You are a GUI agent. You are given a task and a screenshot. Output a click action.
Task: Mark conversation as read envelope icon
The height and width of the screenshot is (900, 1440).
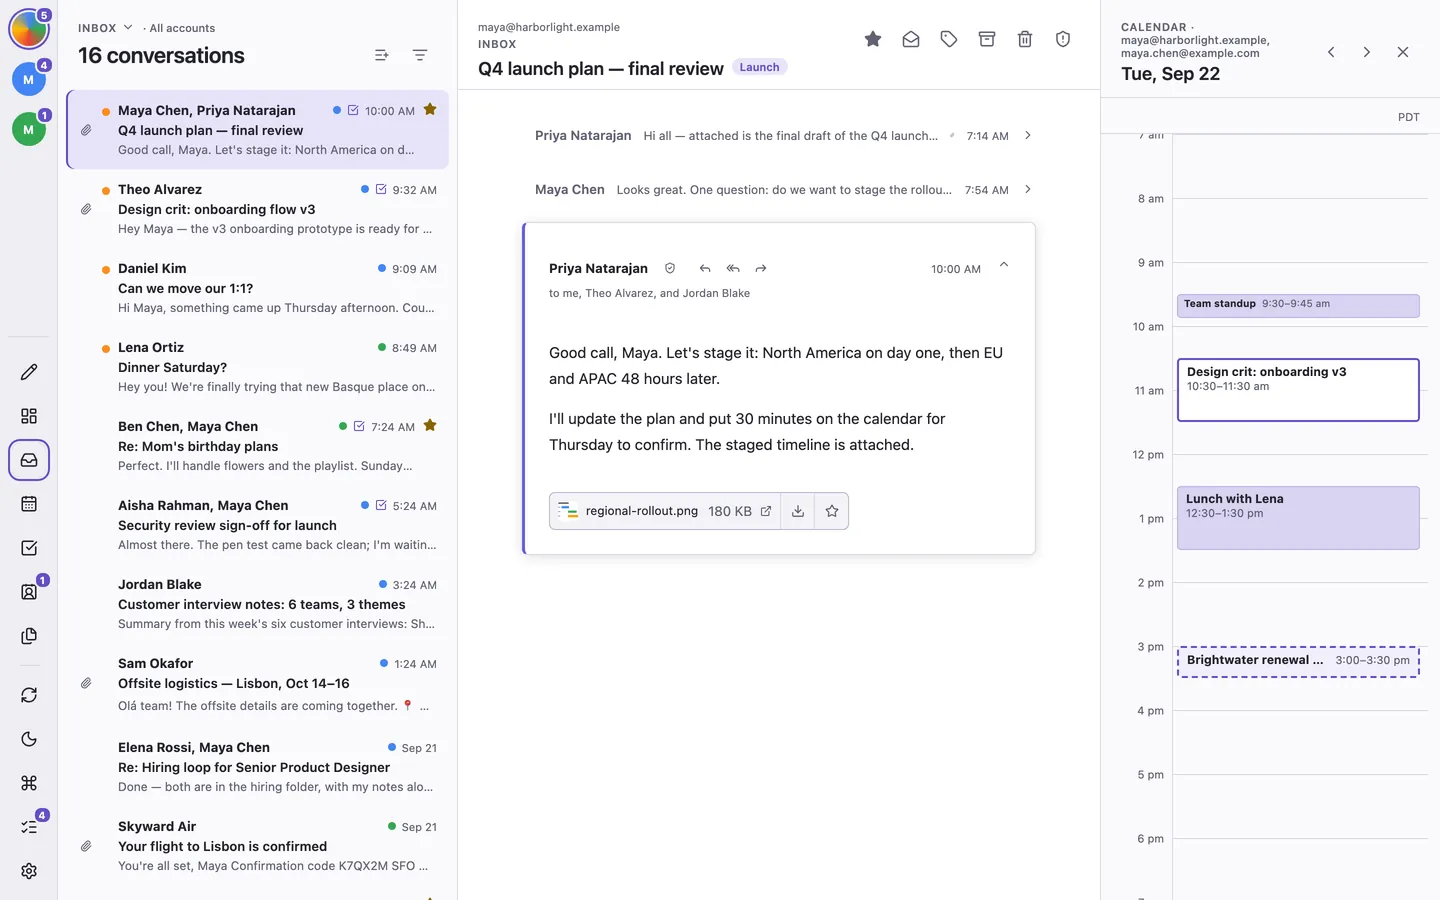tap(911, 39)
